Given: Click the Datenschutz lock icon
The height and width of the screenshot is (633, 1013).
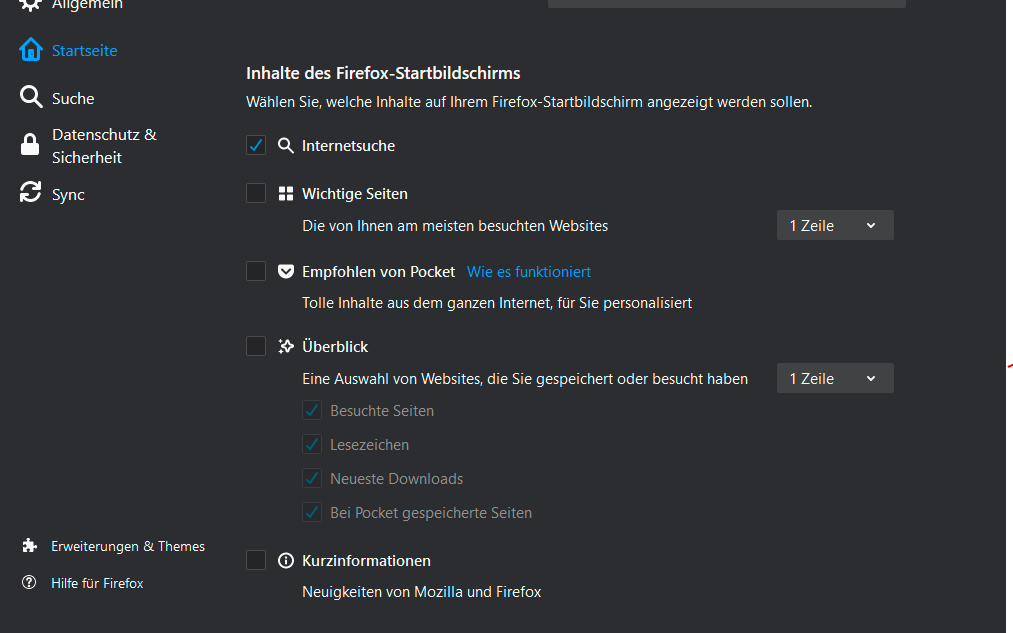Looking at the screenshot, I should 31,146.
